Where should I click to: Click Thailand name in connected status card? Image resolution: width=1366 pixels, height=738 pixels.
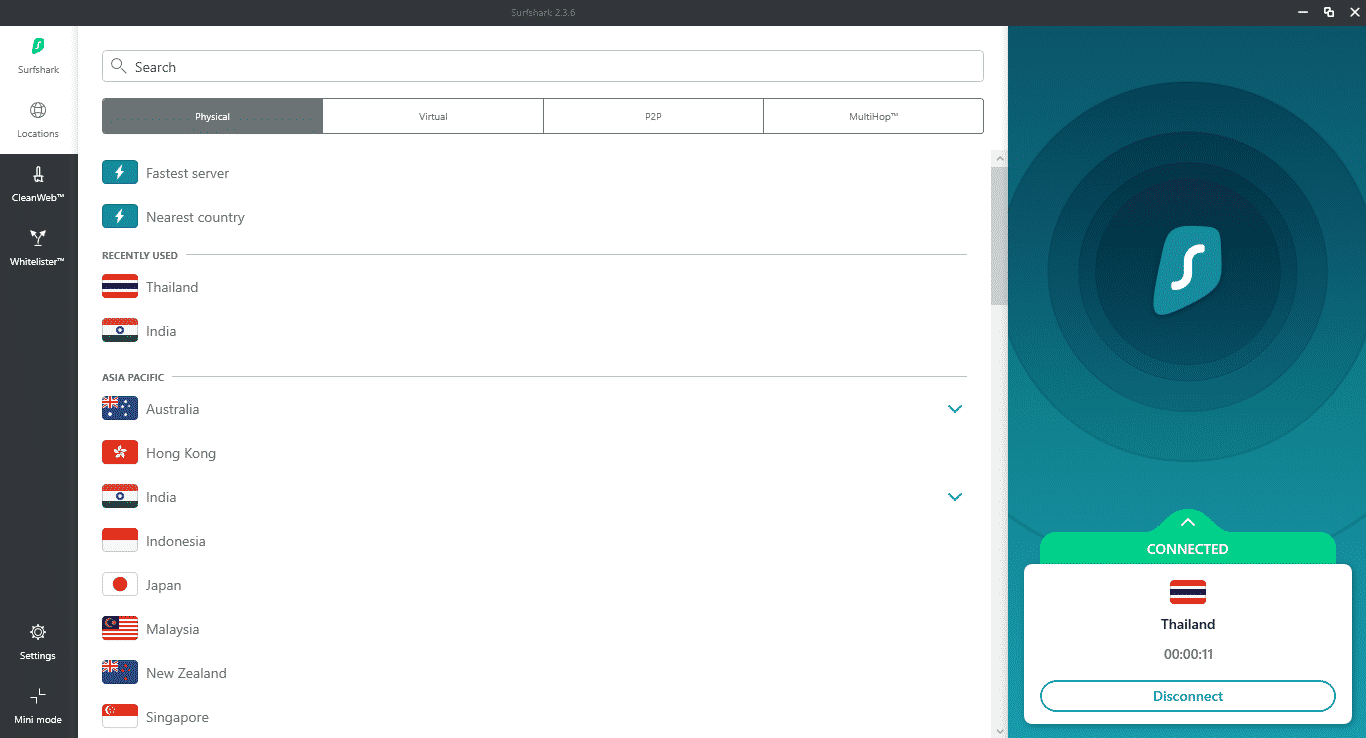point(1188,624)
